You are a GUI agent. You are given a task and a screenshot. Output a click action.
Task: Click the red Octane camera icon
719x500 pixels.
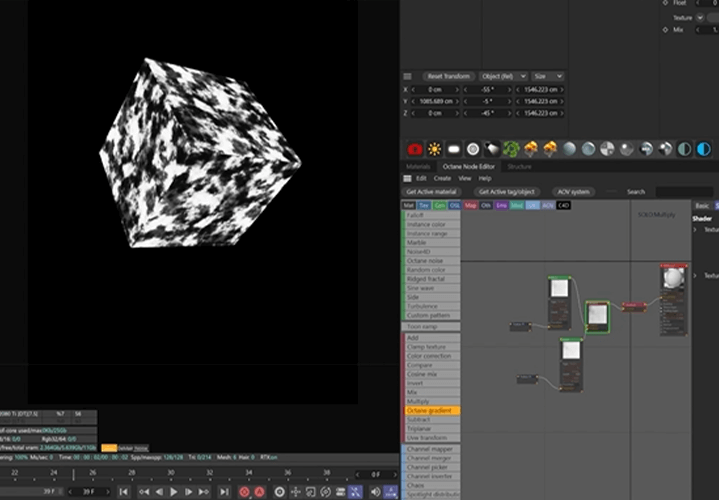(x=415, y=149)
